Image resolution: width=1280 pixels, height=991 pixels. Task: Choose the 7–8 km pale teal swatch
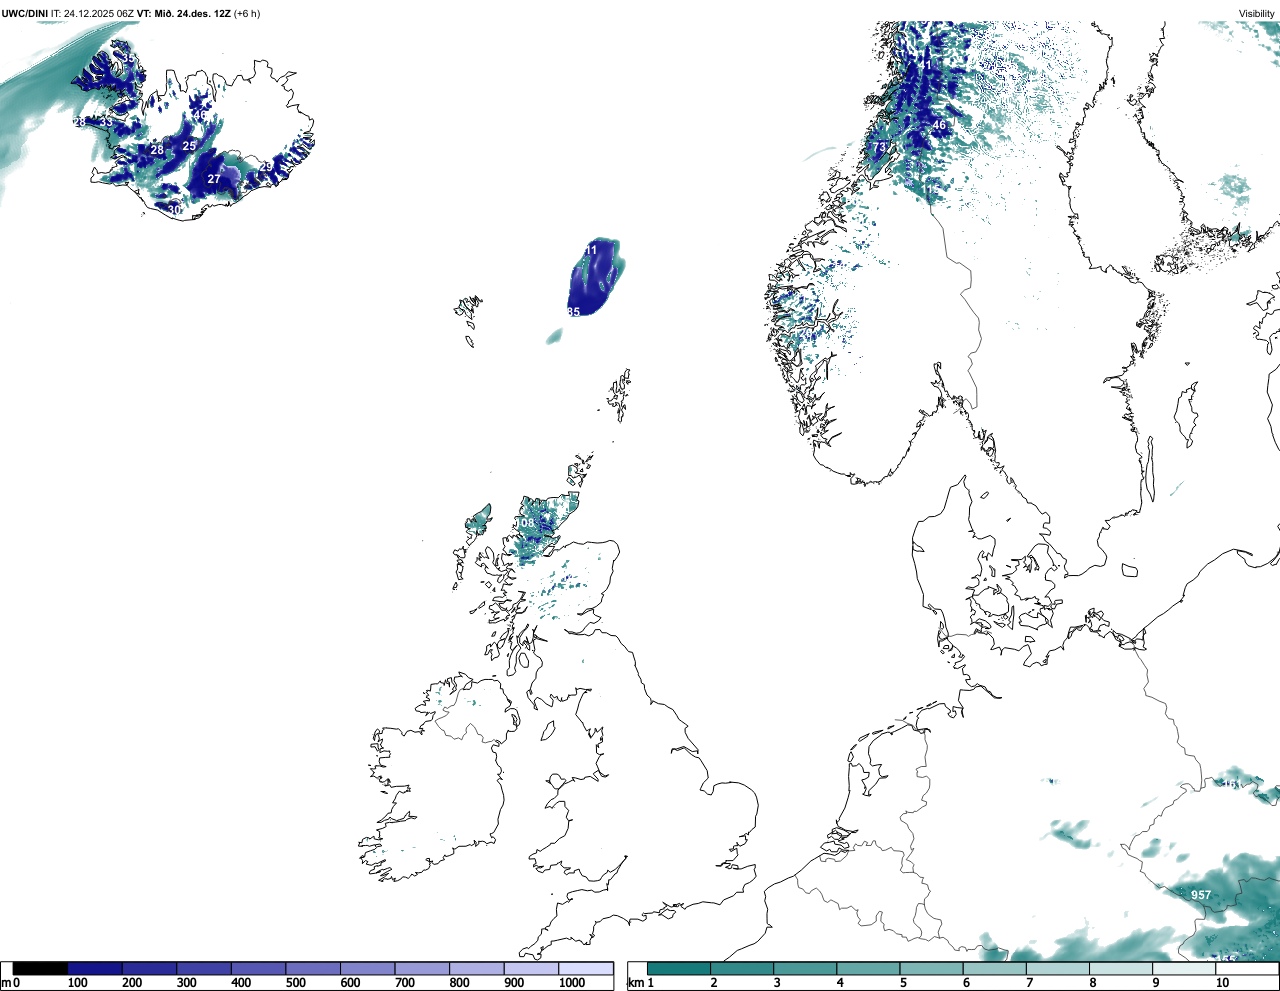tap(1058, 968)
